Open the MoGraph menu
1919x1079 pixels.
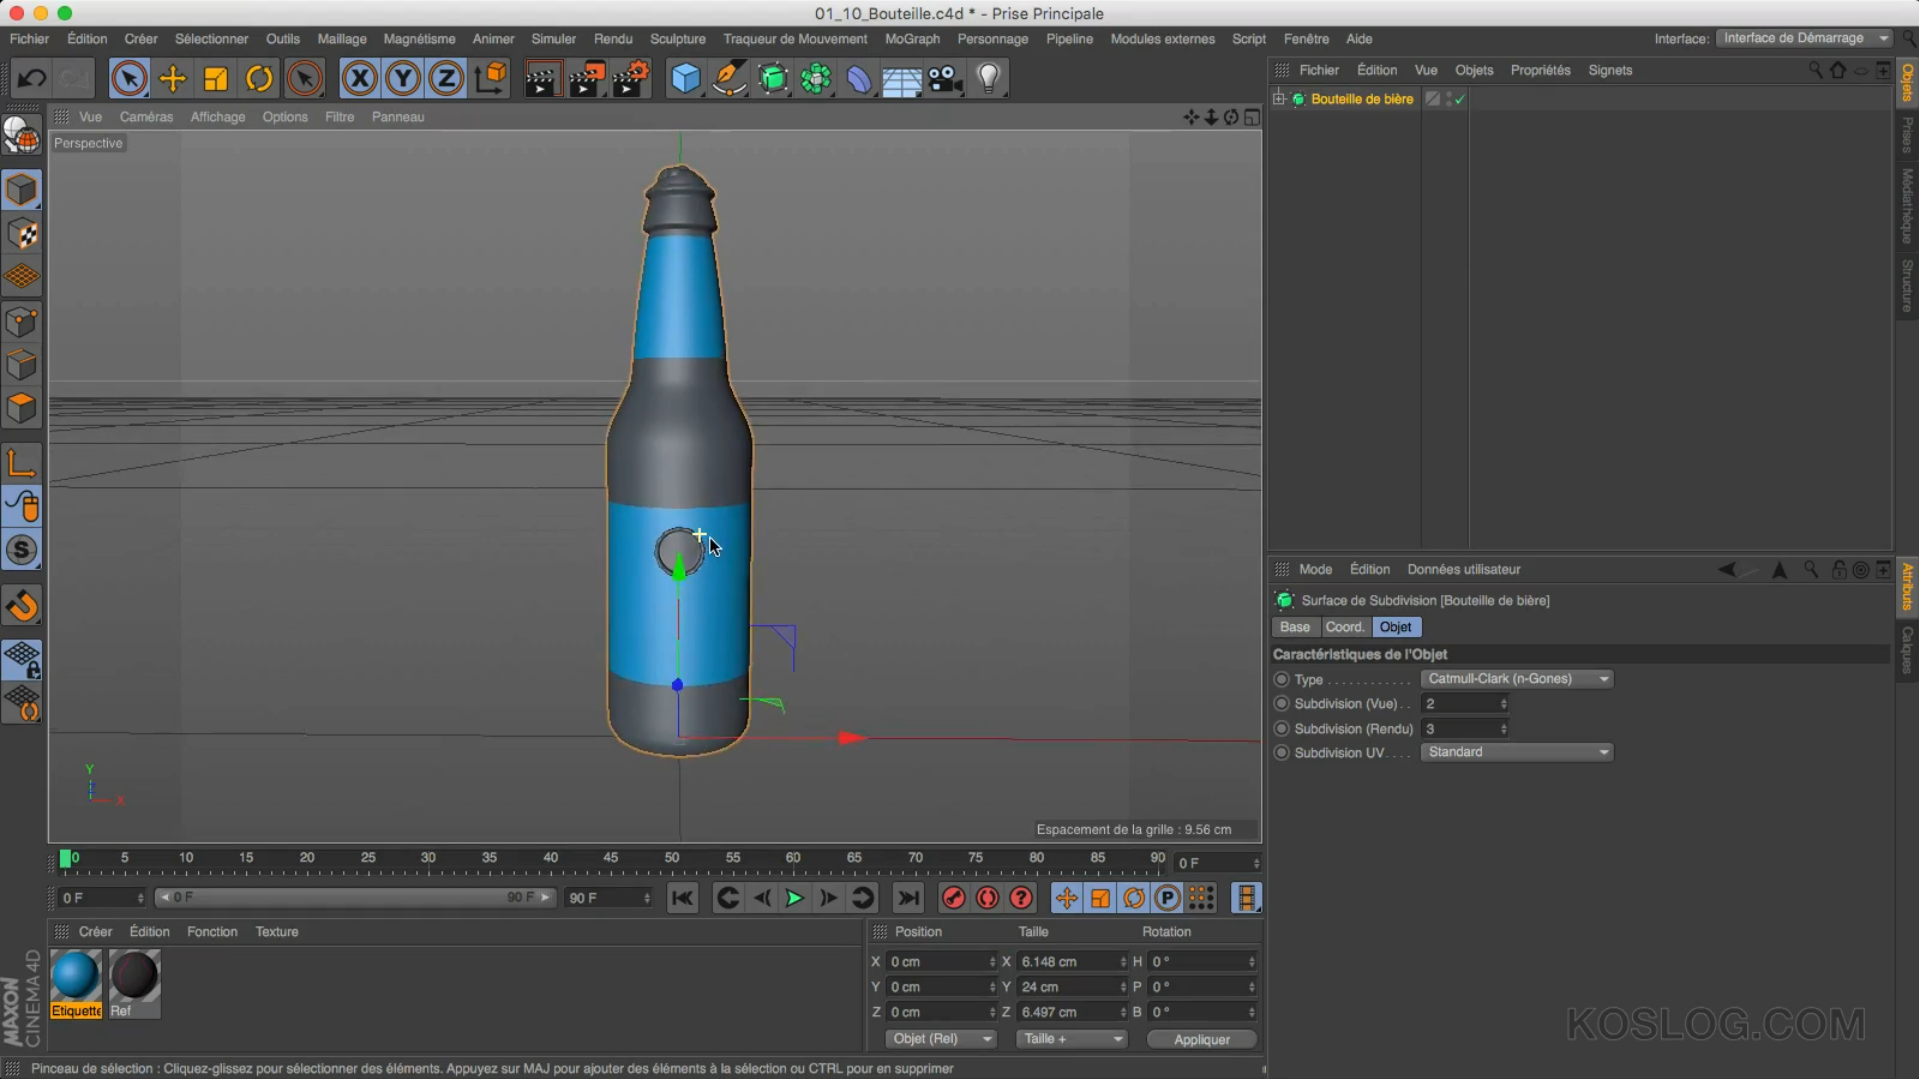[911, 39]
